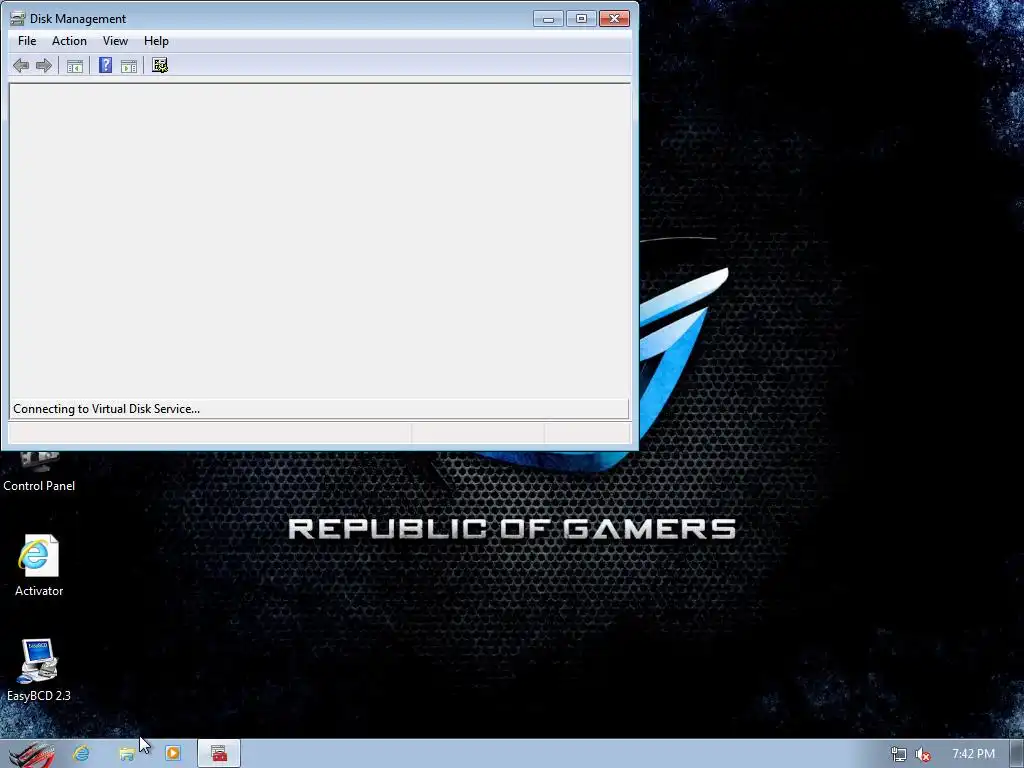
Task: Open the Start menu ROG button
Action: (31, 754)
